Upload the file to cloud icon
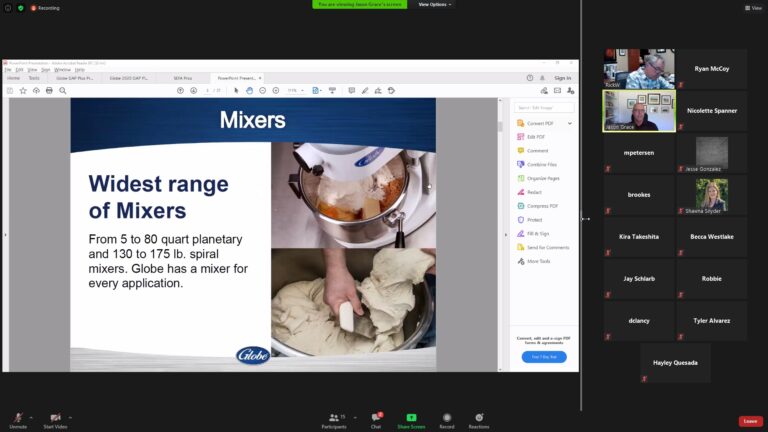This screenshot has height=432, width=768. coord(36,91)
